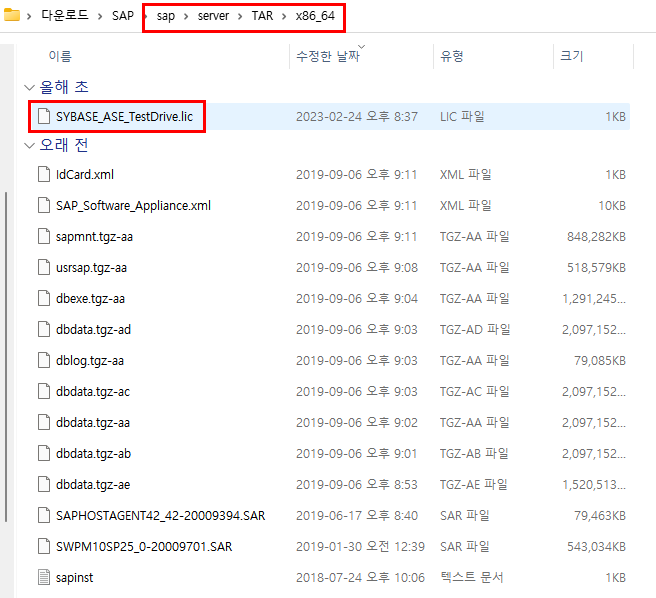Expand the chevron after server breadcrumb
The image size is (656, 598).
(x=240, y=16)
